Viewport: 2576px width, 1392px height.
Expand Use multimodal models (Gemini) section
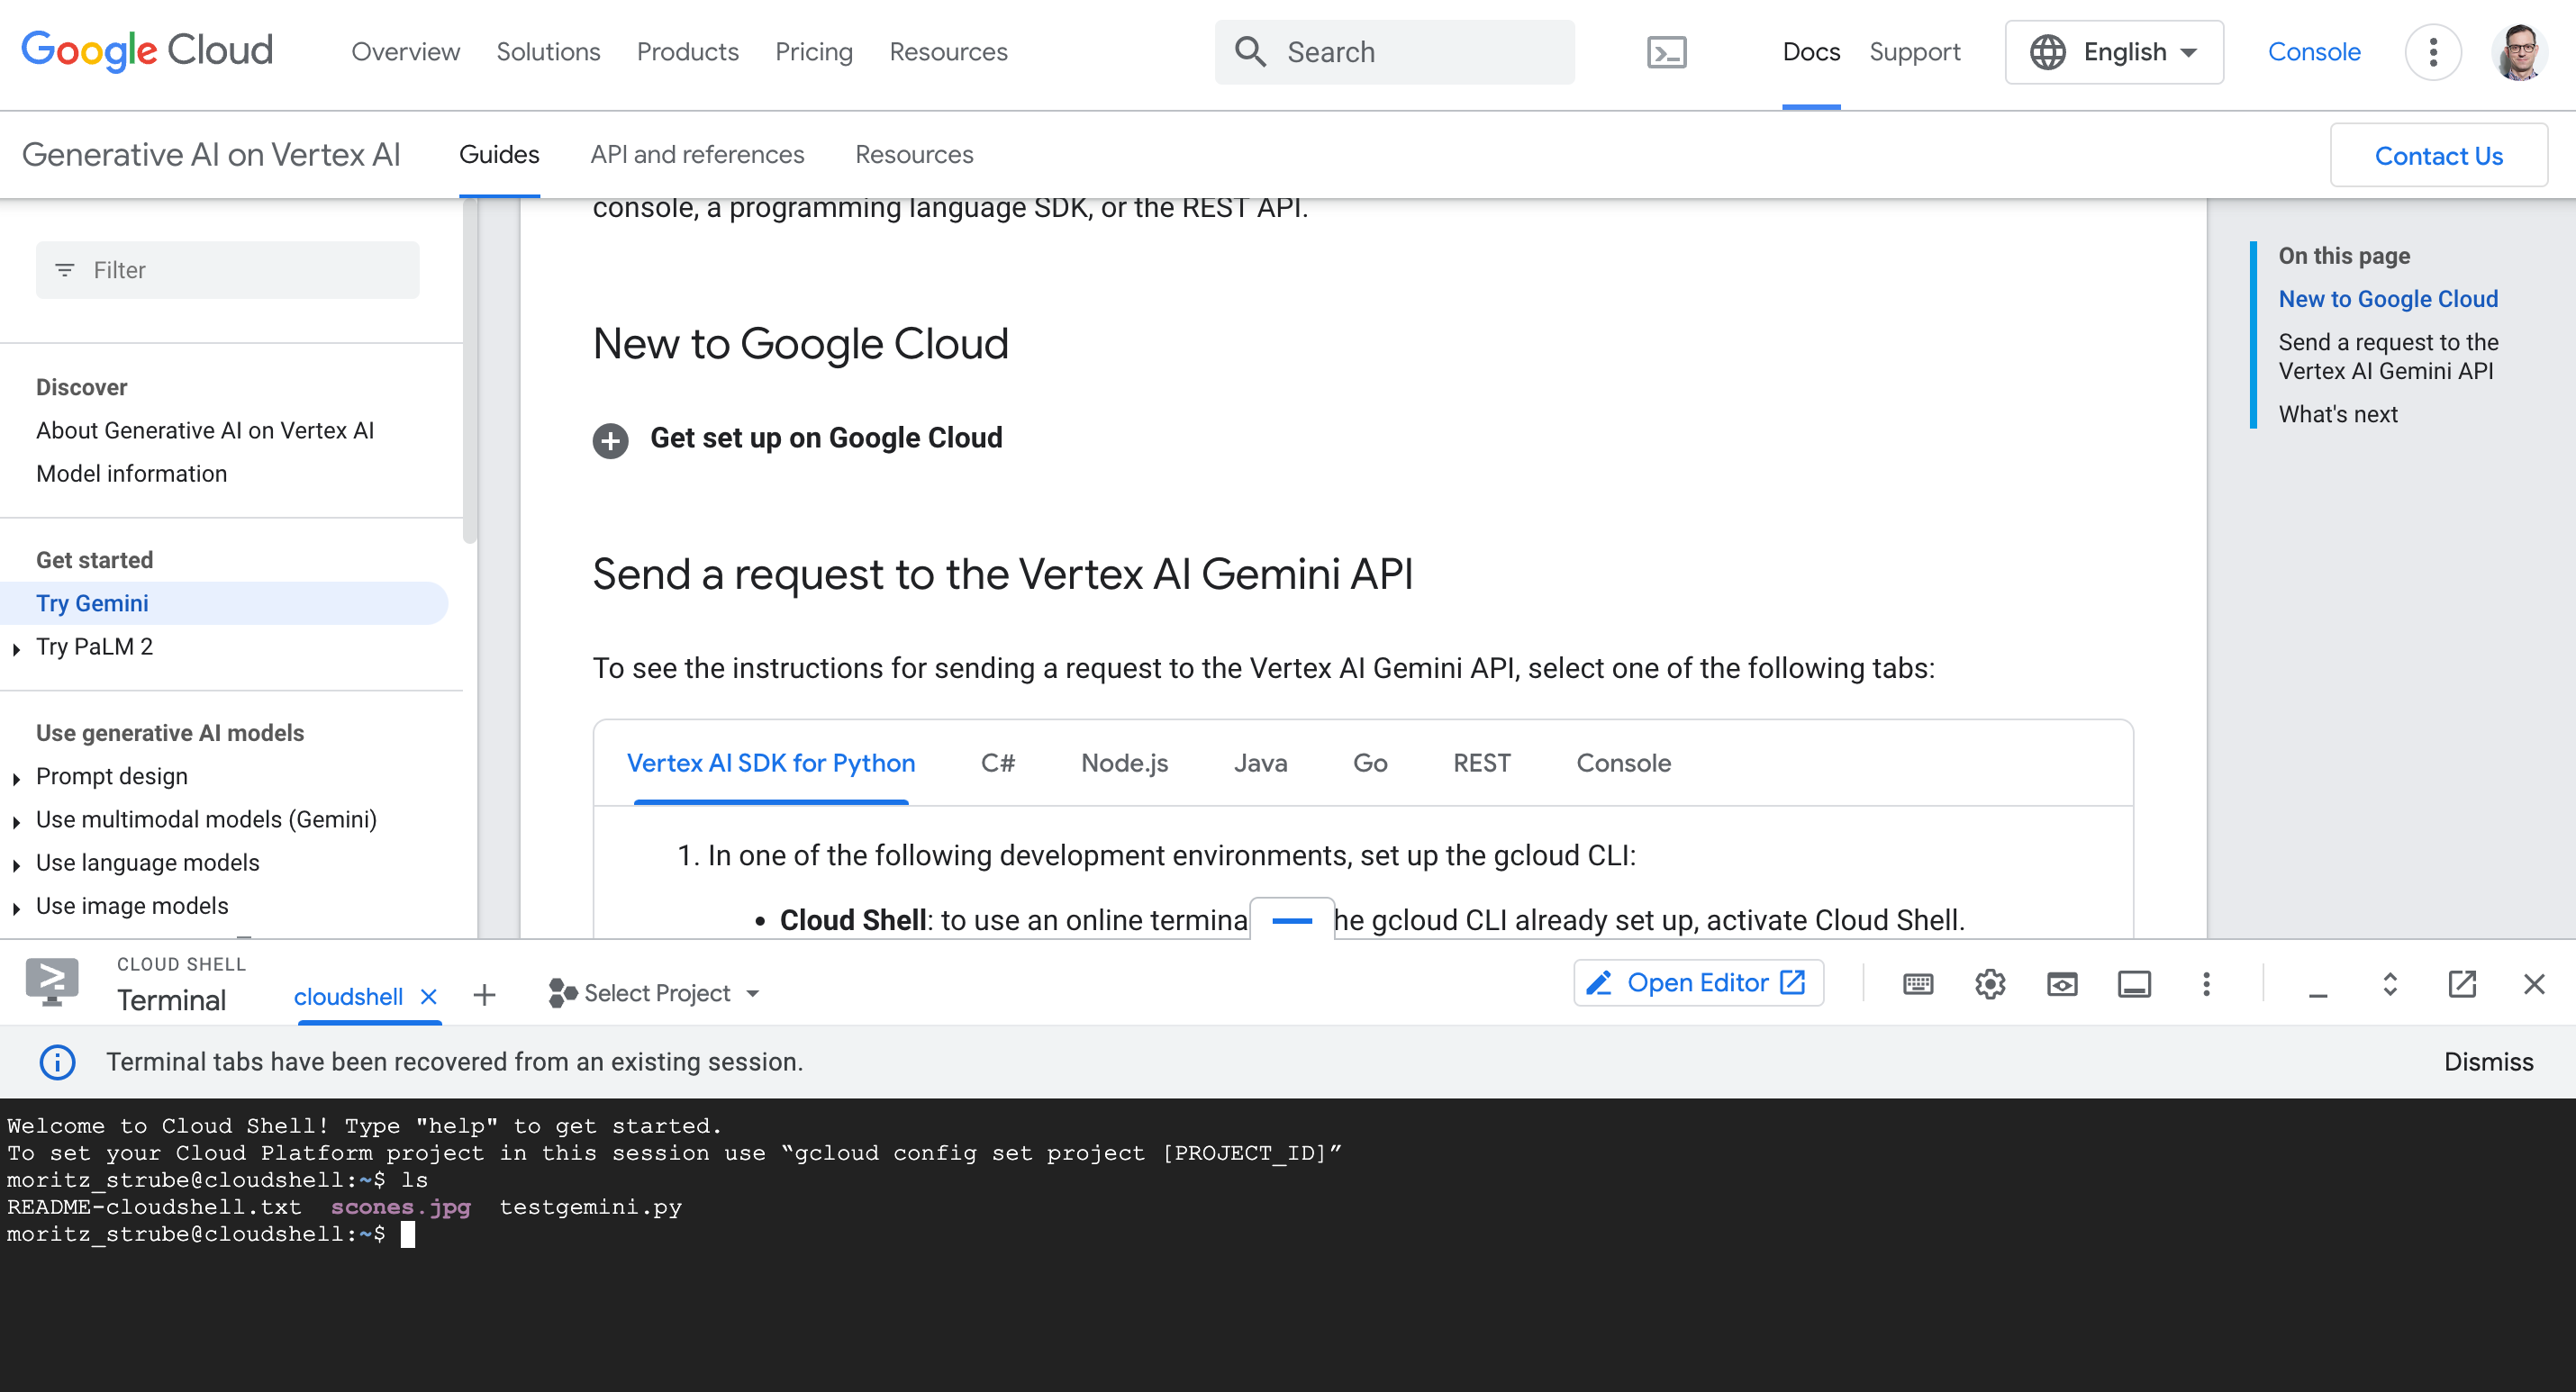click(x=17, y=821)
